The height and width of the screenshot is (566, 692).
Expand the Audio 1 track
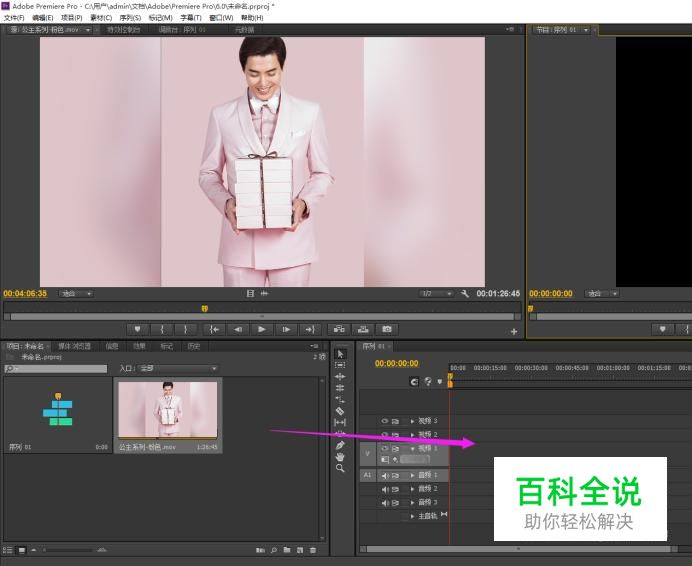(x=412, y=475)
